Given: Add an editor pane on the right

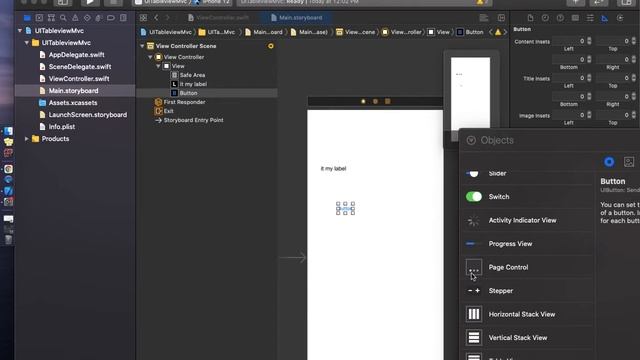Looking at the screenshot, I should point(501,18).
